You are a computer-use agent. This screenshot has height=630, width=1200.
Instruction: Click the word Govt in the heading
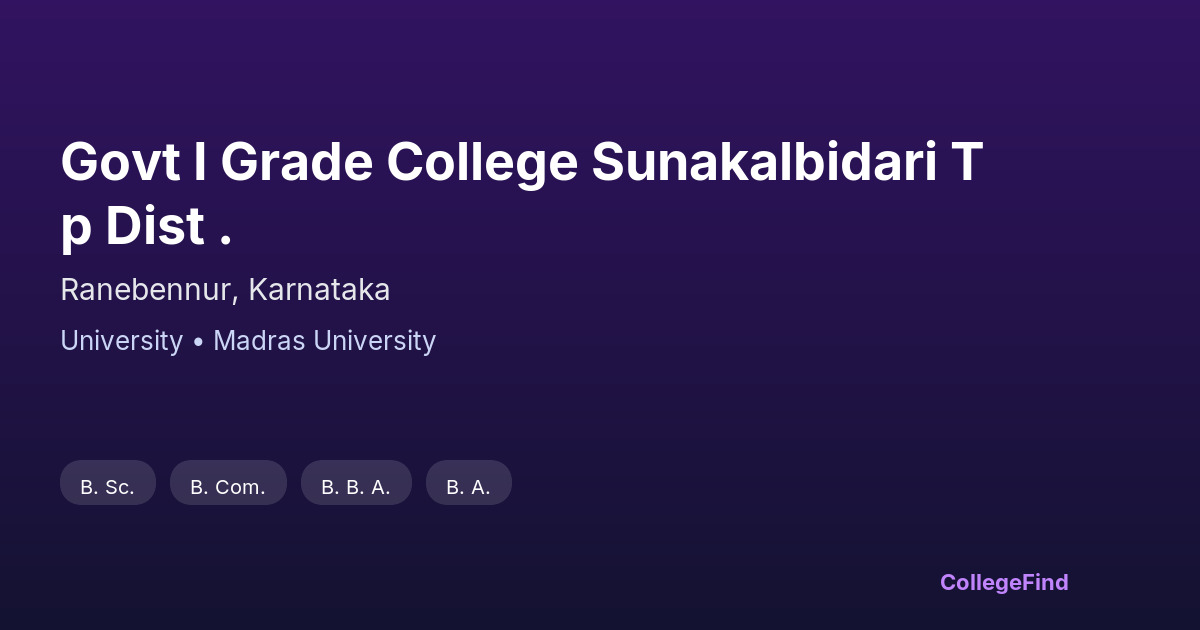[119, 163]
